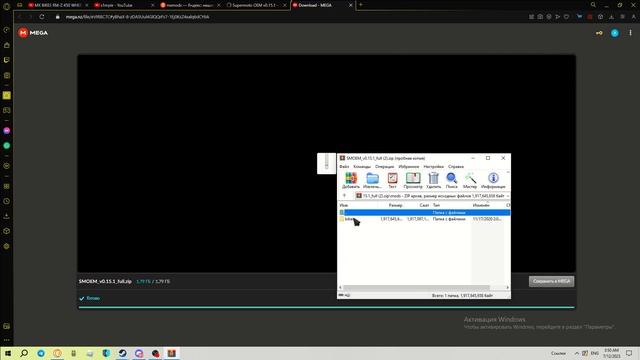This screenshot has width=640, height=360.
Task: Click the MEGA download progress bar
Action: (x=327, y=307)
